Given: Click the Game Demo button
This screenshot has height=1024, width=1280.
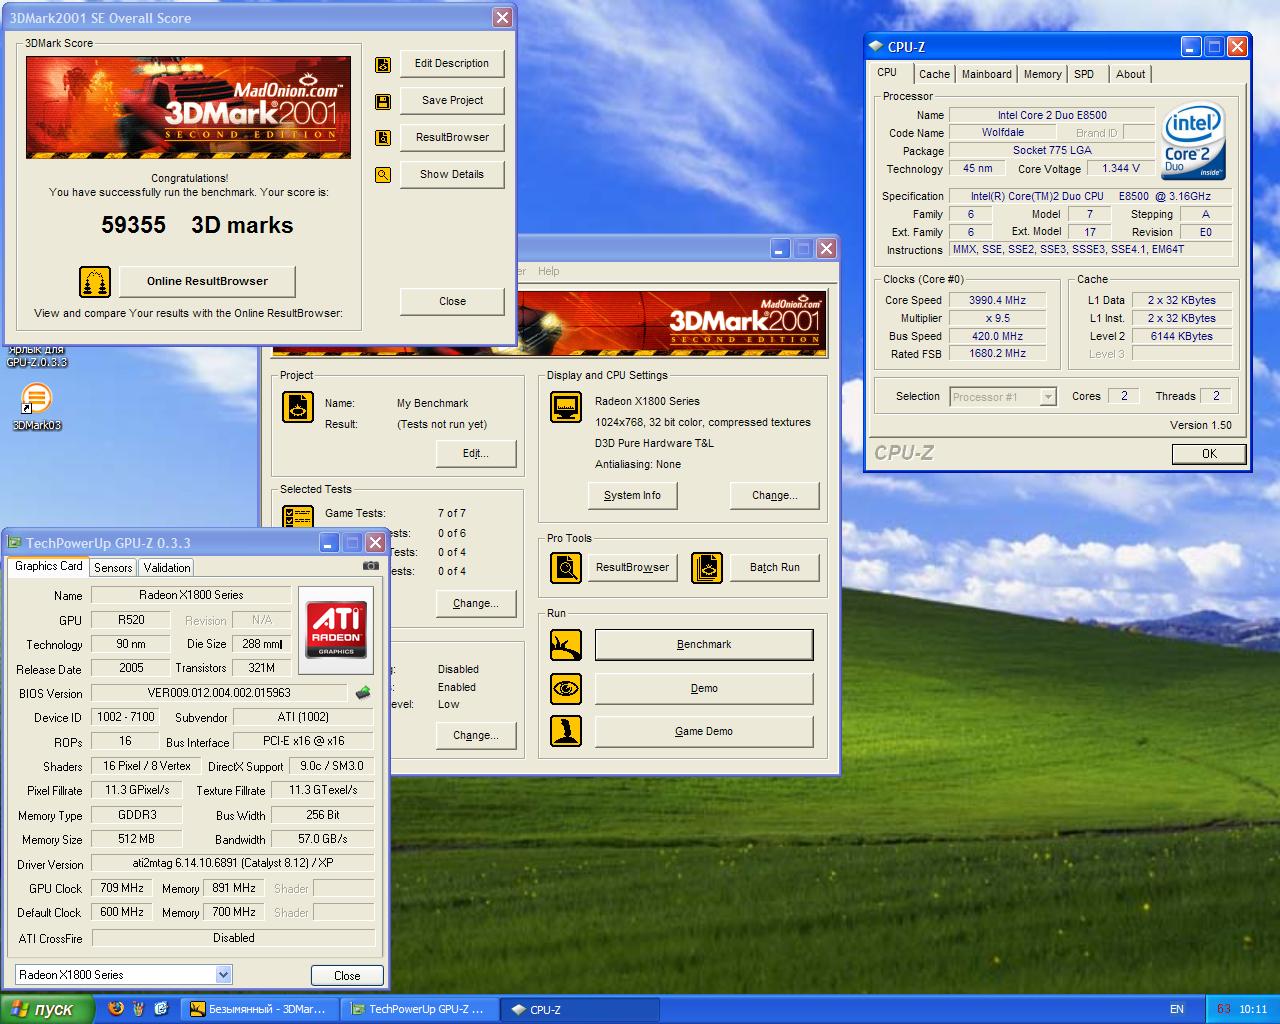Looking at the screenshot, I should click(x=704, y=732).
